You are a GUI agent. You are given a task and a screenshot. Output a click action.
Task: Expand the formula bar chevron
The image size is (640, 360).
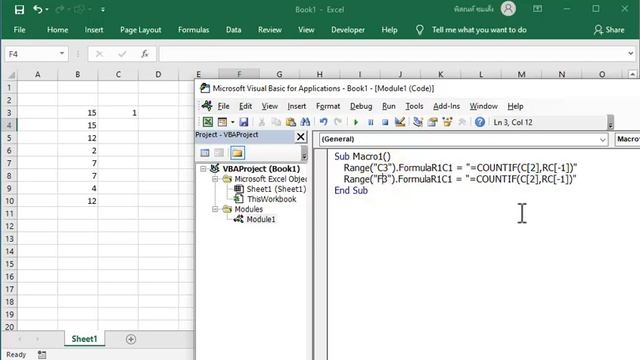click(631, 53)
